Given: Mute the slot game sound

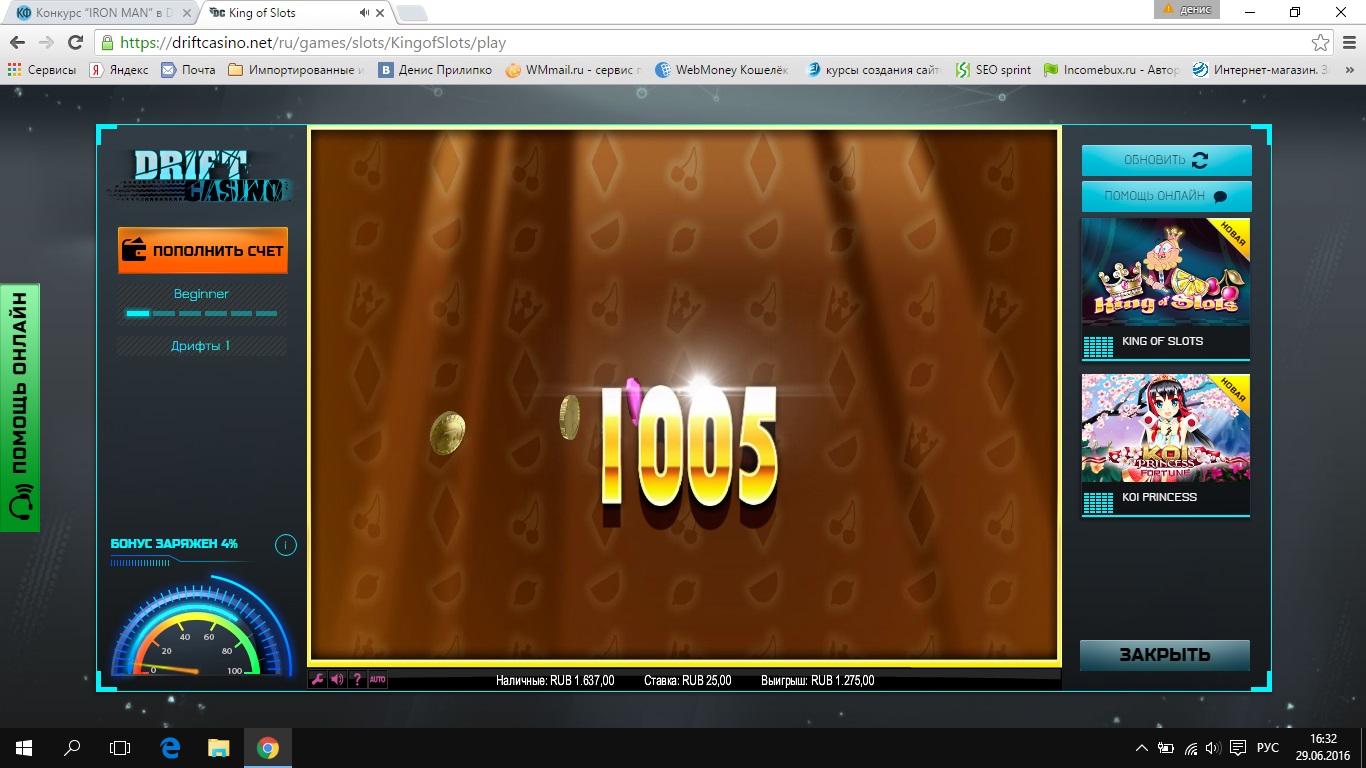Looking at the screenshot, I should [337, 680].
